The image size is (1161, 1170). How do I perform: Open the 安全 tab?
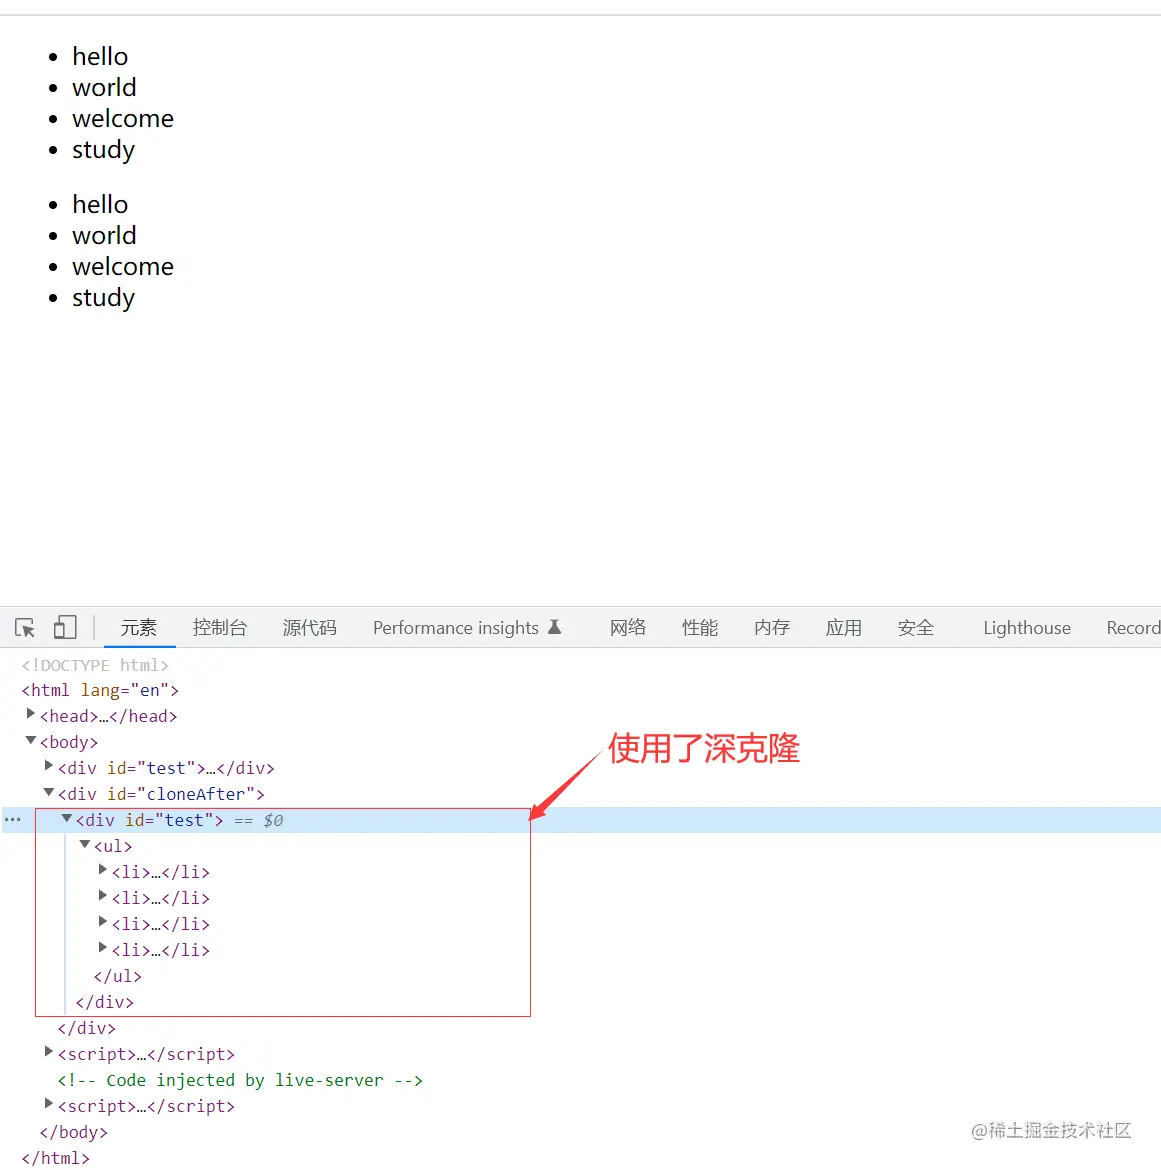coord(916,628)
